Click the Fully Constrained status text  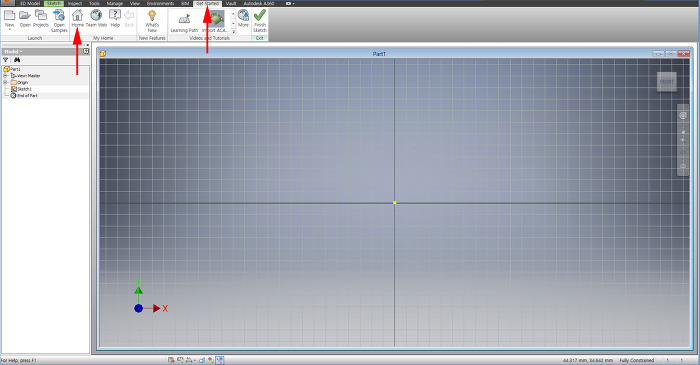[x=637, y=360]
